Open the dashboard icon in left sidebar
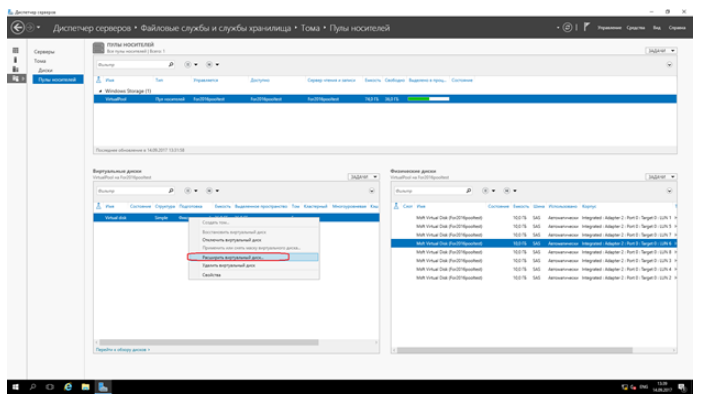The height and width of the screenshot is (410, 702). [15, 50]
